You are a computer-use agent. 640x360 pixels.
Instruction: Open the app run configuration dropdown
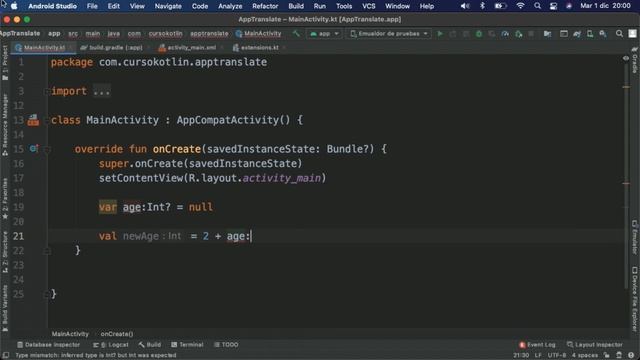point(324,34)
